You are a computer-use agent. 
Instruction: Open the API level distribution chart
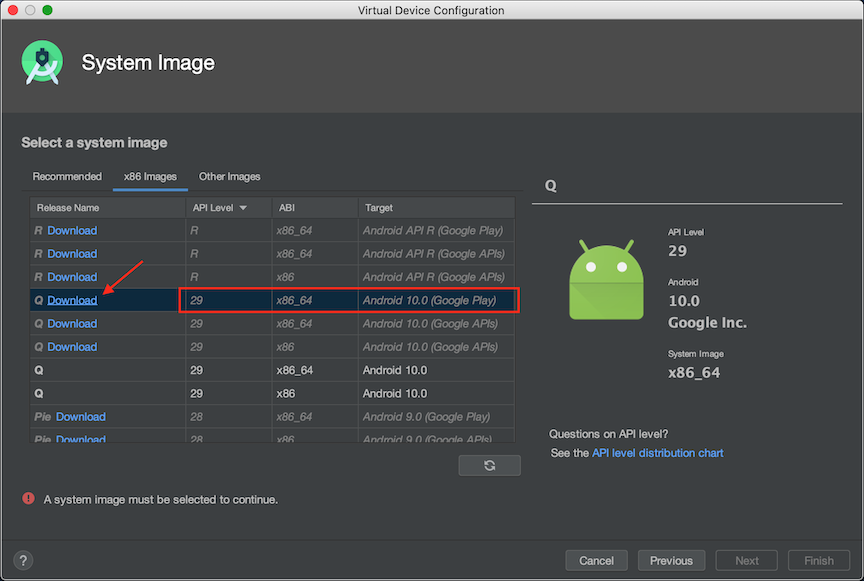pyautogui.click(x=656, y=452)
